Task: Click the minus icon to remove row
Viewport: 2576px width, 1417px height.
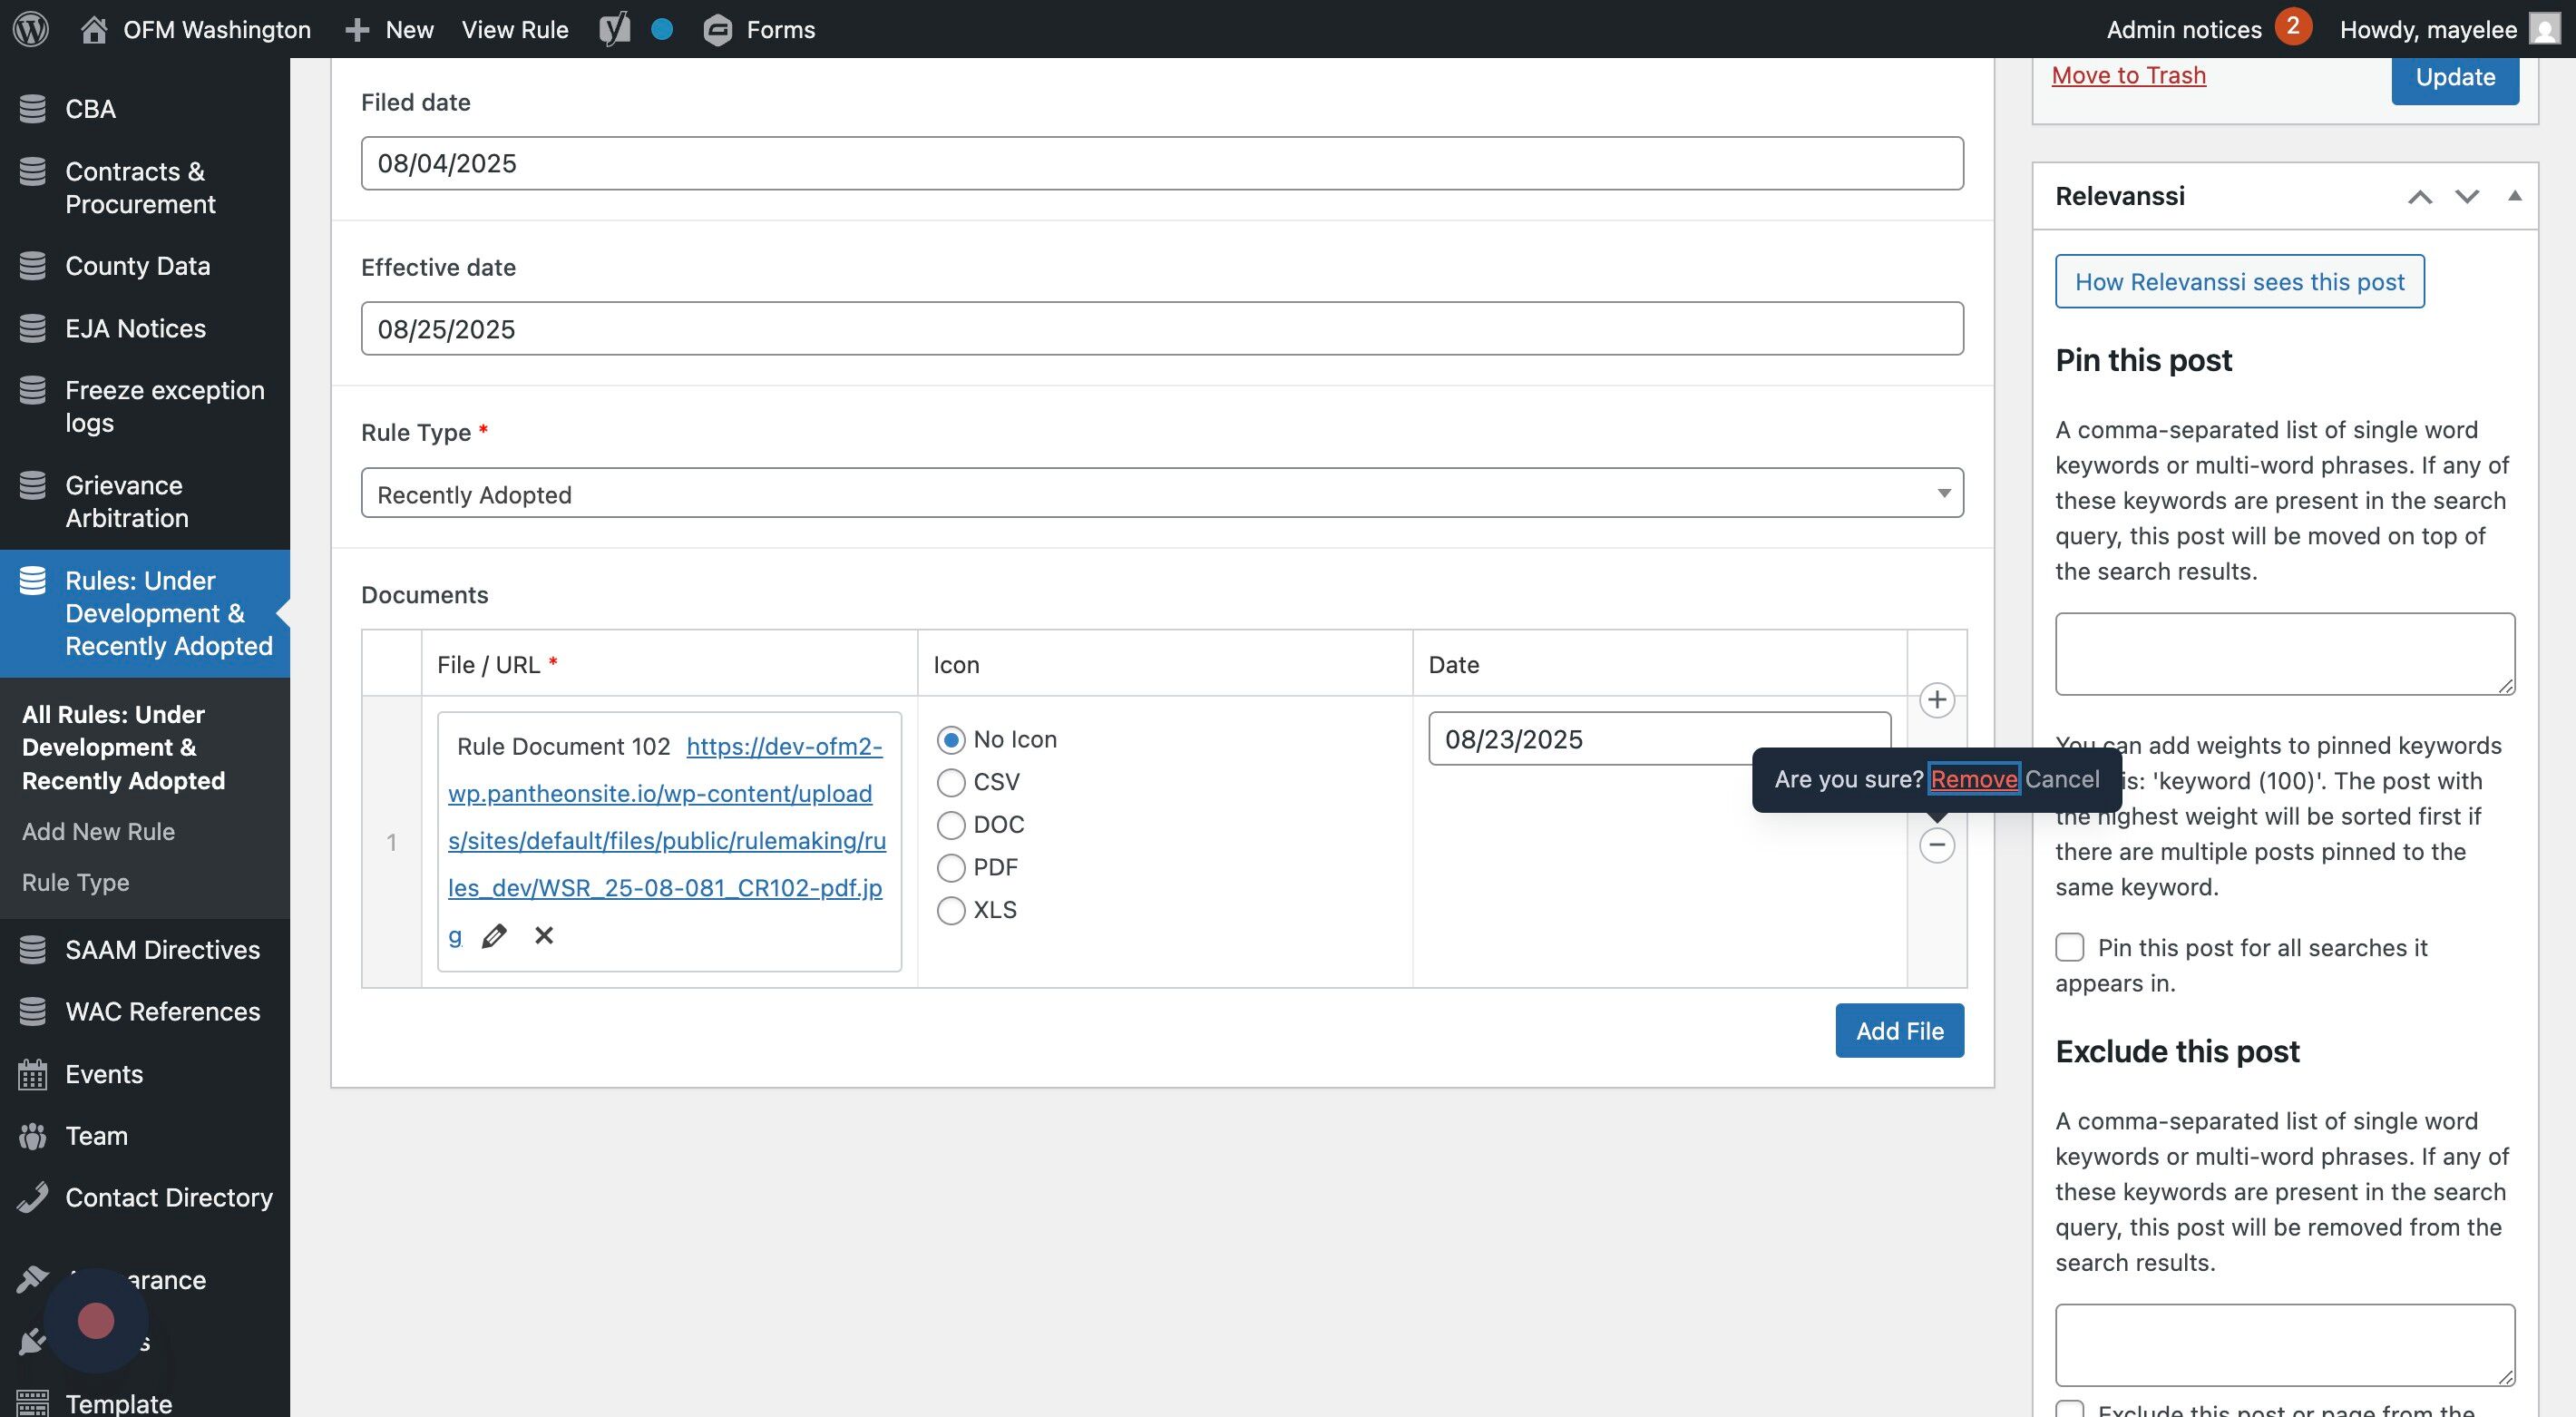Action: (1936, 845)
